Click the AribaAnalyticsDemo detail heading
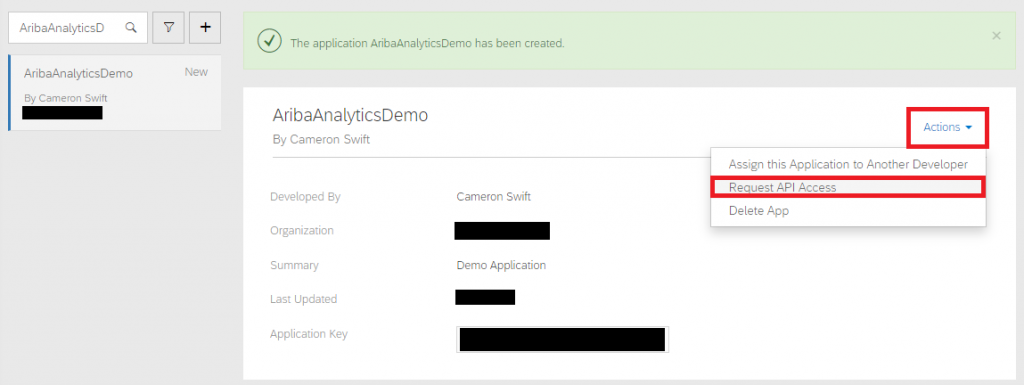This screenshot has width=1024, height=385. point(350,116)
